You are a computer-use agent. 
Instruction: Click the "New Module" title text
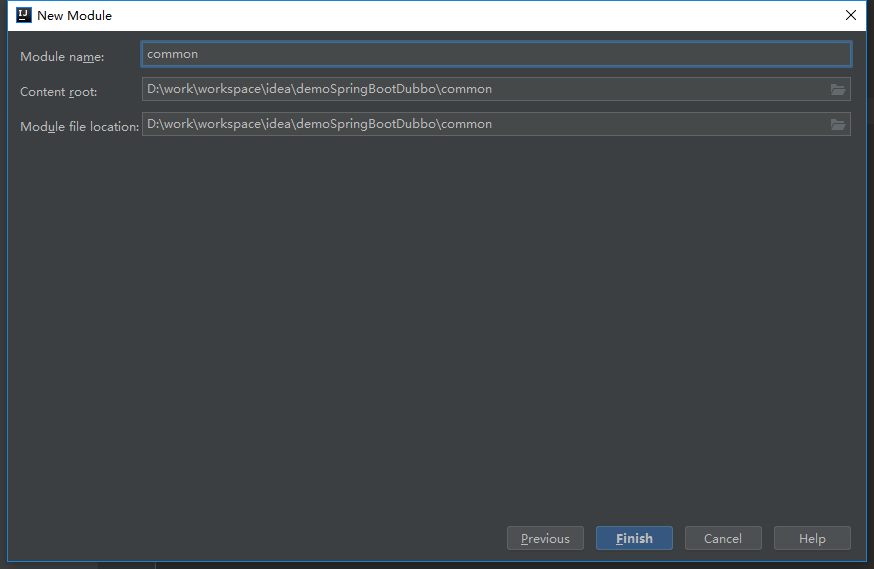click(x=74, y=16)
